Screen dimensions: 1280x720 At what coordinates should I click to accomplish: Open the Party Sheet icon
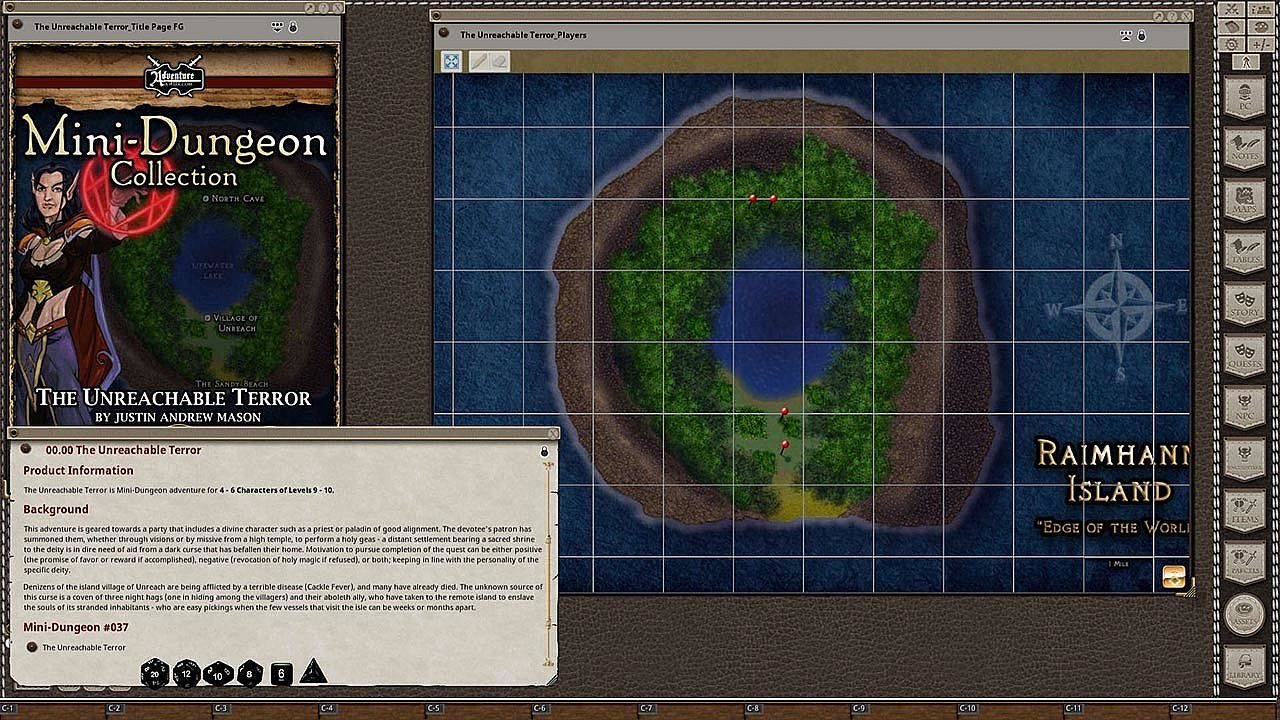tap(1261, 9)
